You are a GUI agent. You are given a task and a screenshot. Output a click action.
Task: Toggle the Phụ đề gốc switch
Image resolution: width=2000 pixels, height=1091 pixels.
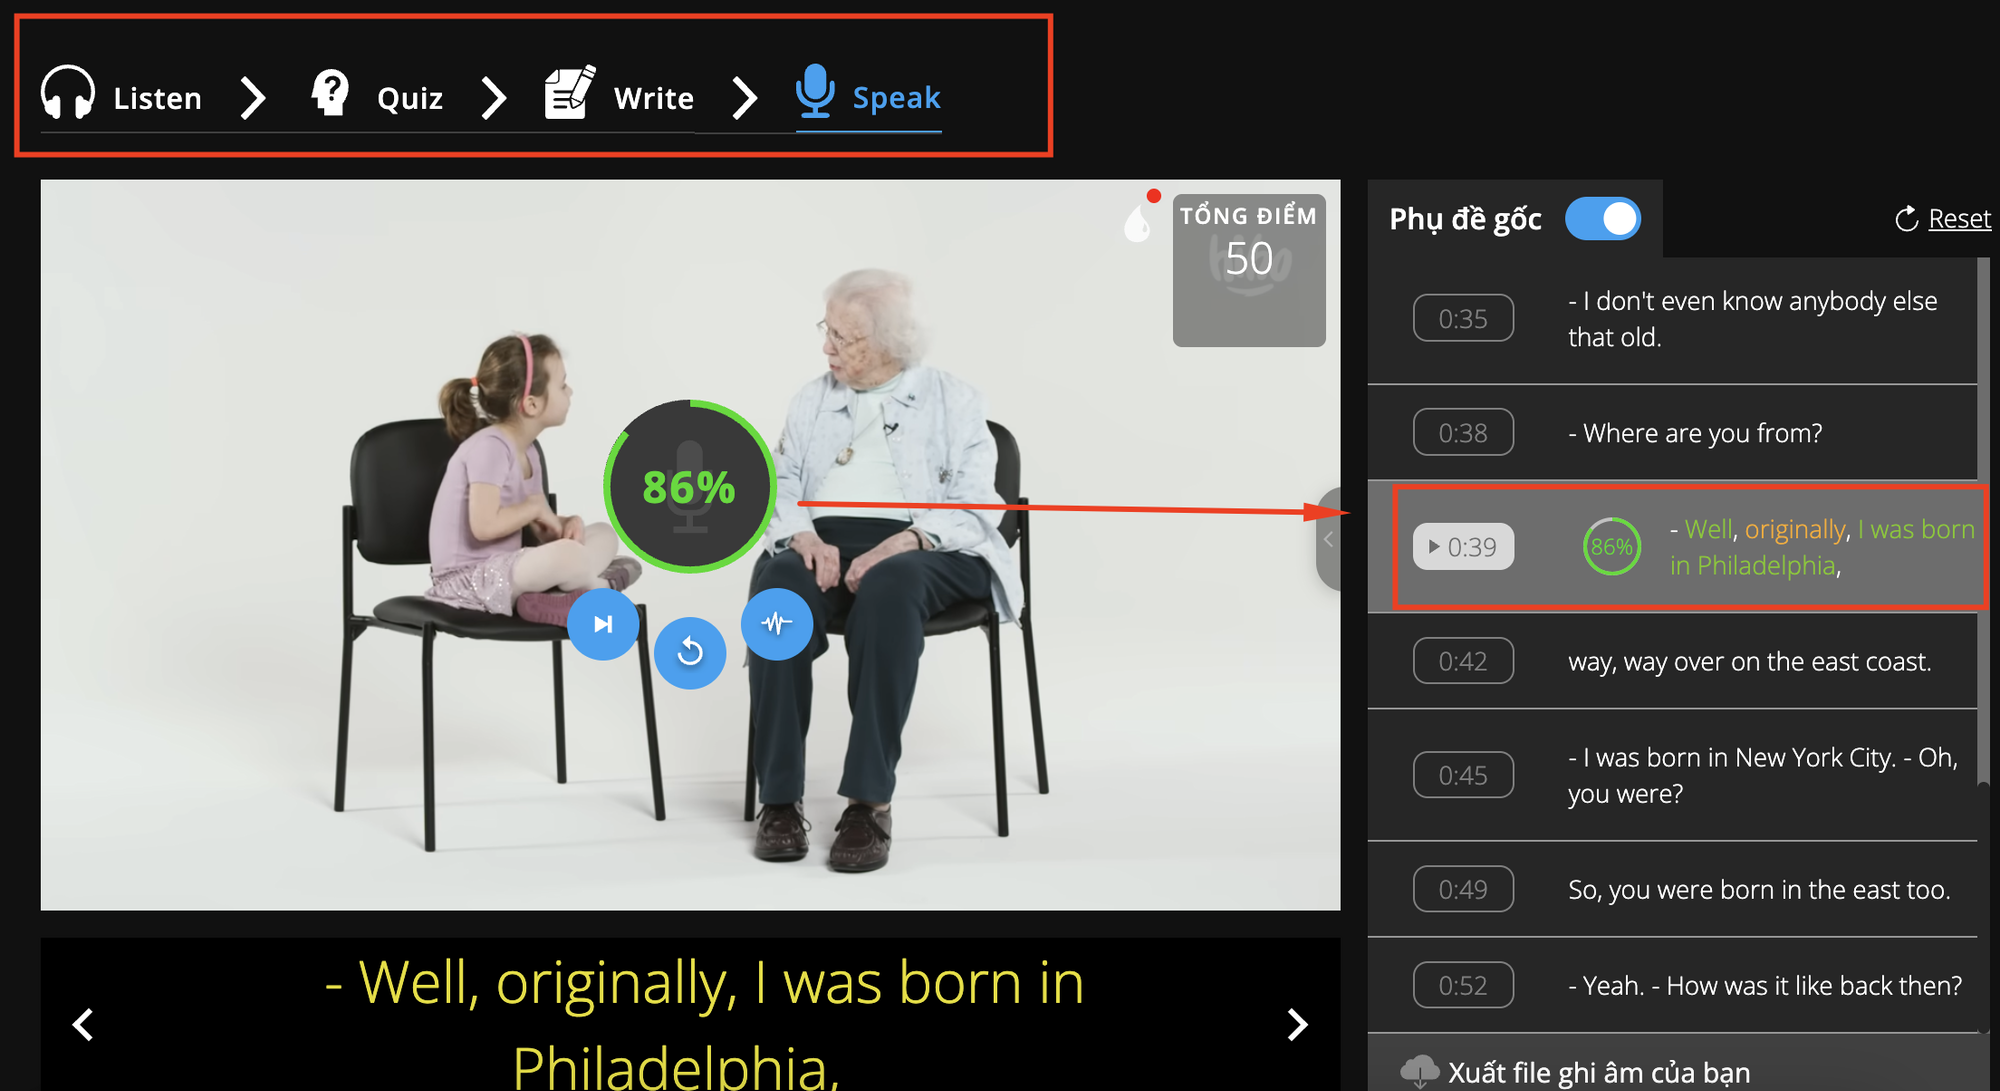(x=1602, y=219)
